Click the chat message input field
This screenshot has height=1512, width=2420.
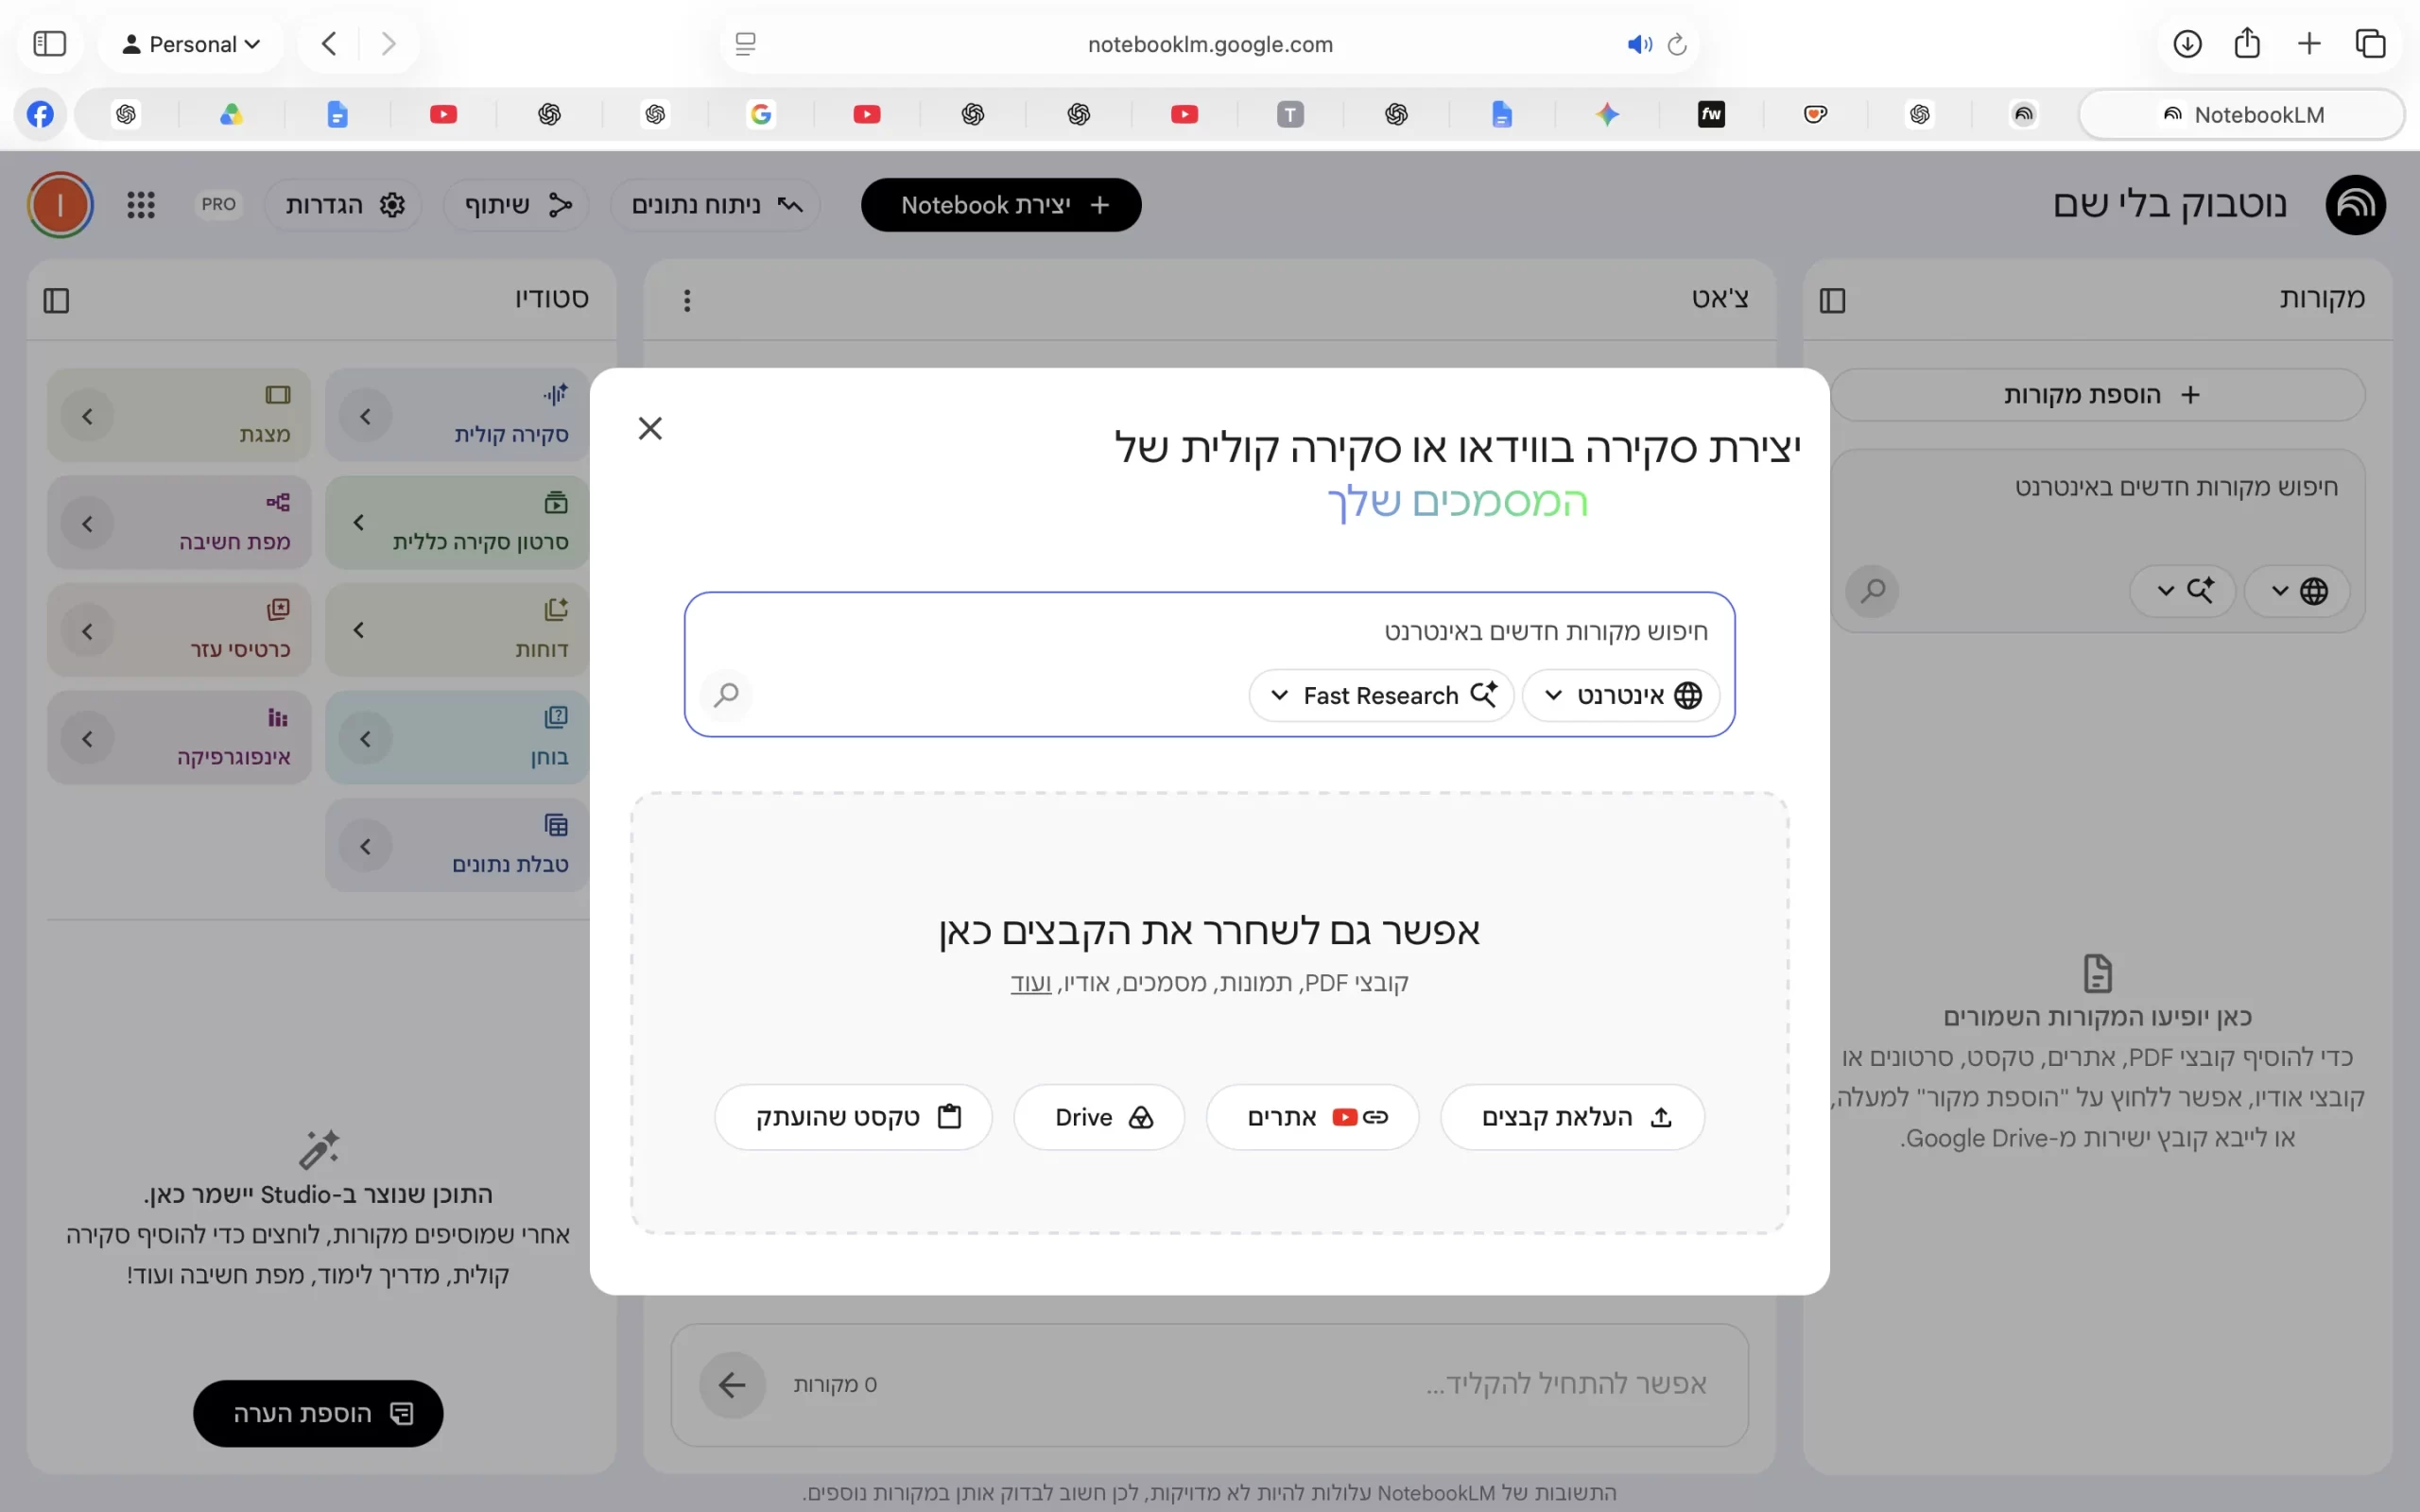1300,1385
